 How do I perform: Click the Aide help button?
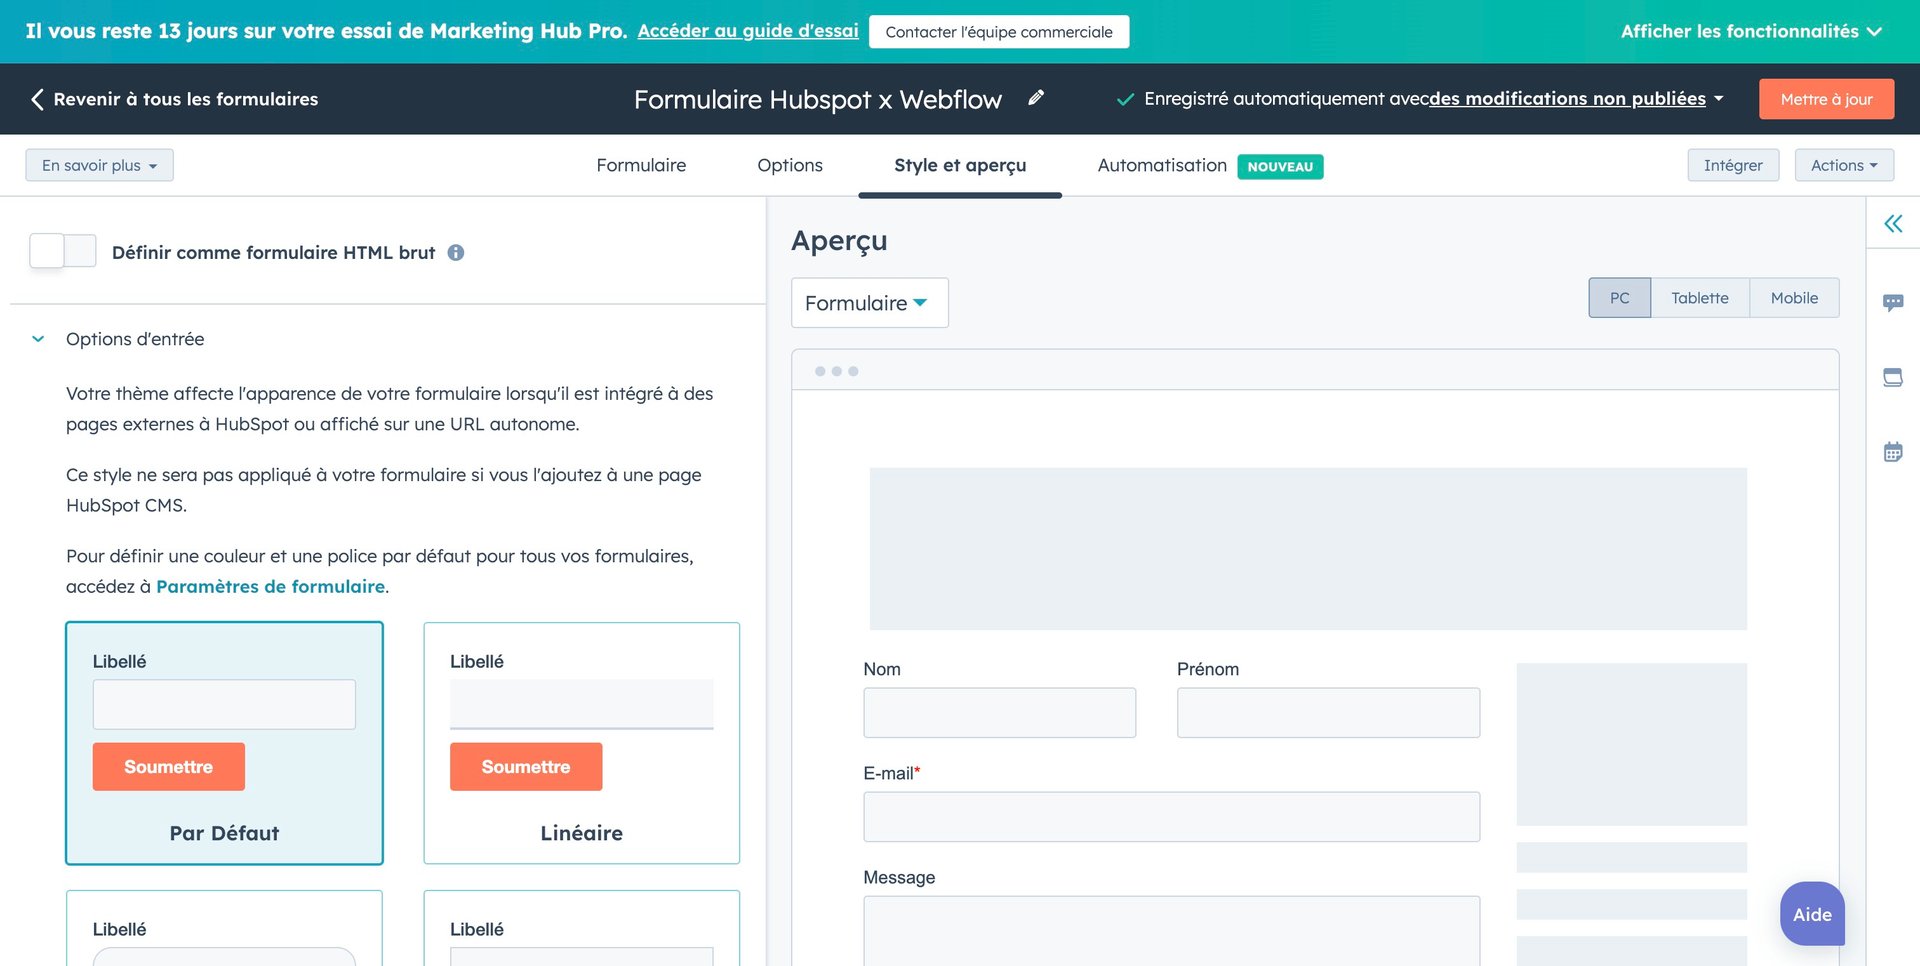(x=1812, y=914)
